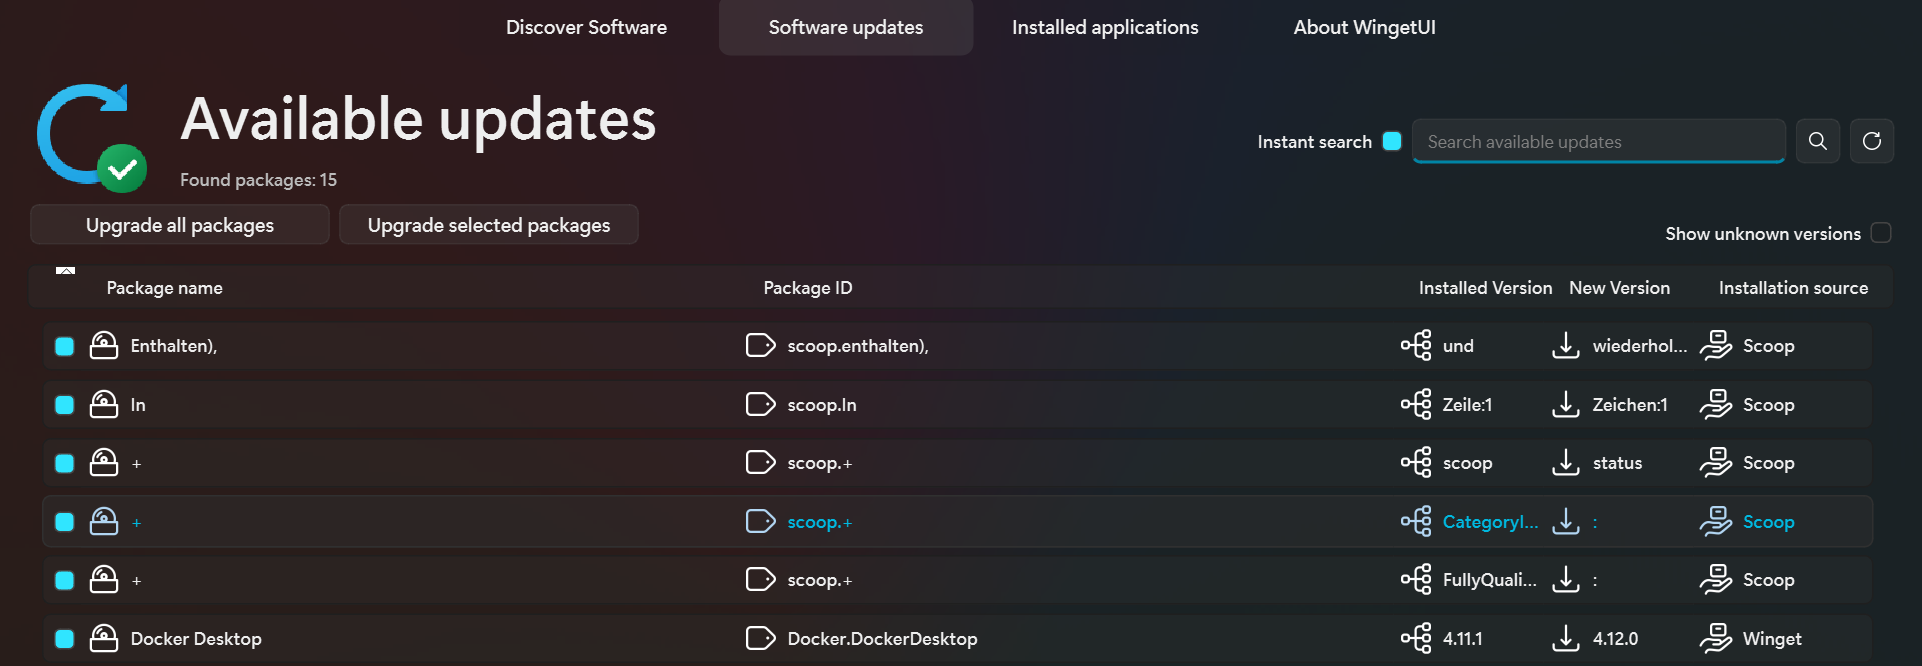Screen dimensions: 1922x666
Task: Toggle the select-all icon in table header
Action: pos(66,271)
